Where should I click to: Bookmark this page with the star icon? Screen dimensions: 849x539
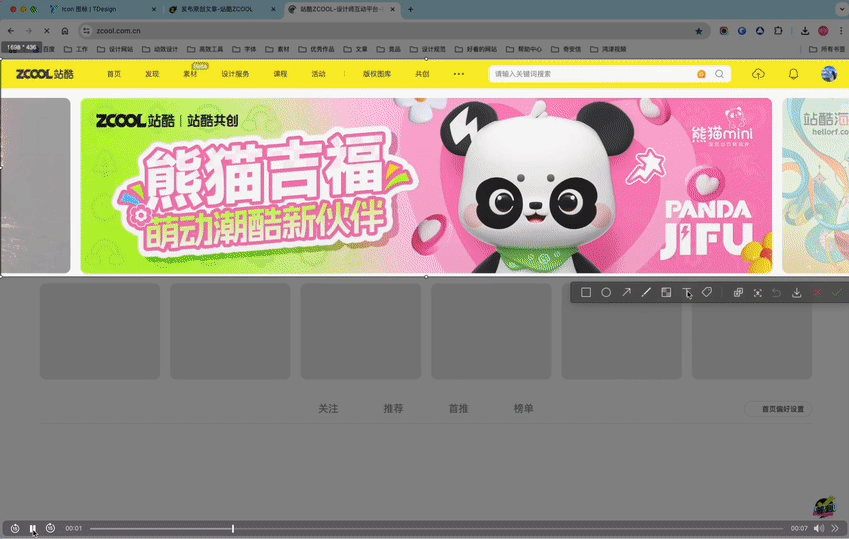click(x=698, y=31)
